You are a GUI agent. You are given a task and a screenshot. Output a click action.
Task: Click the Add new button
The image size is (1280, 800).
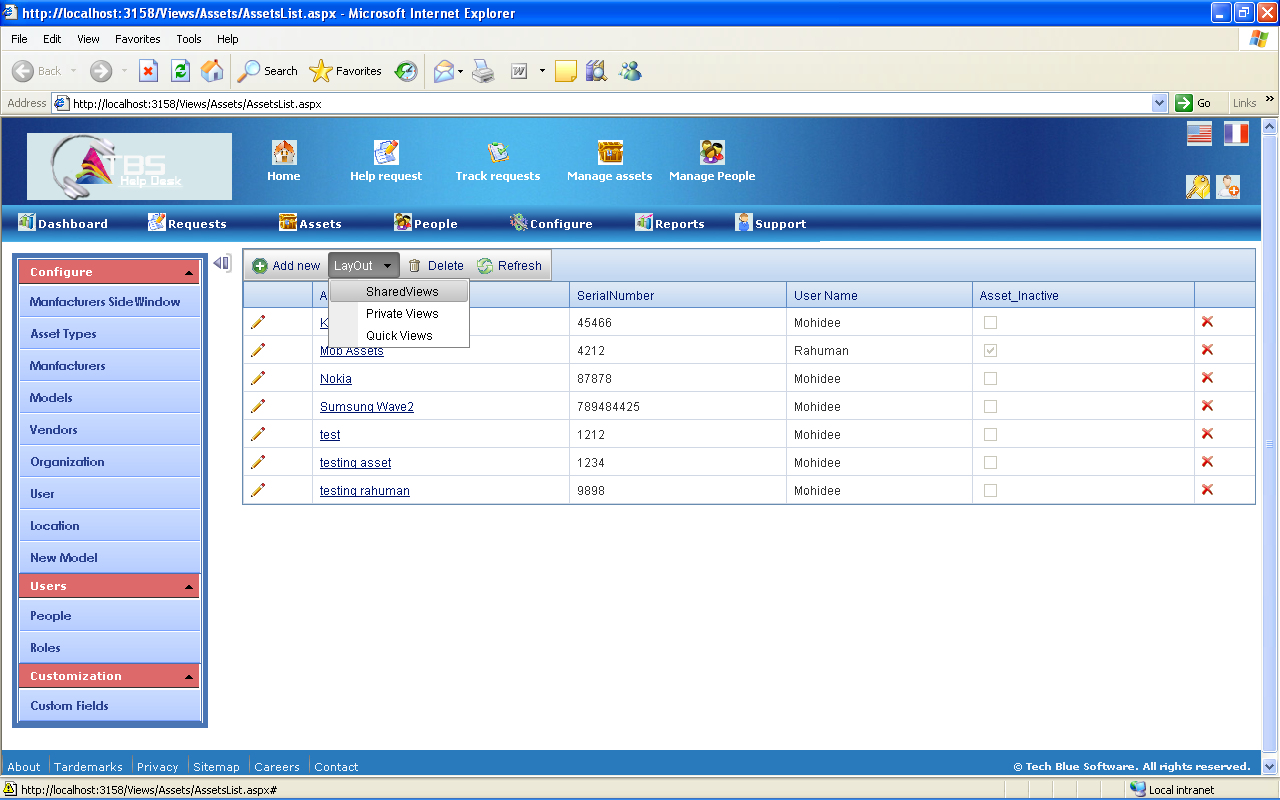pyautogui.click(x=286, y=265)
